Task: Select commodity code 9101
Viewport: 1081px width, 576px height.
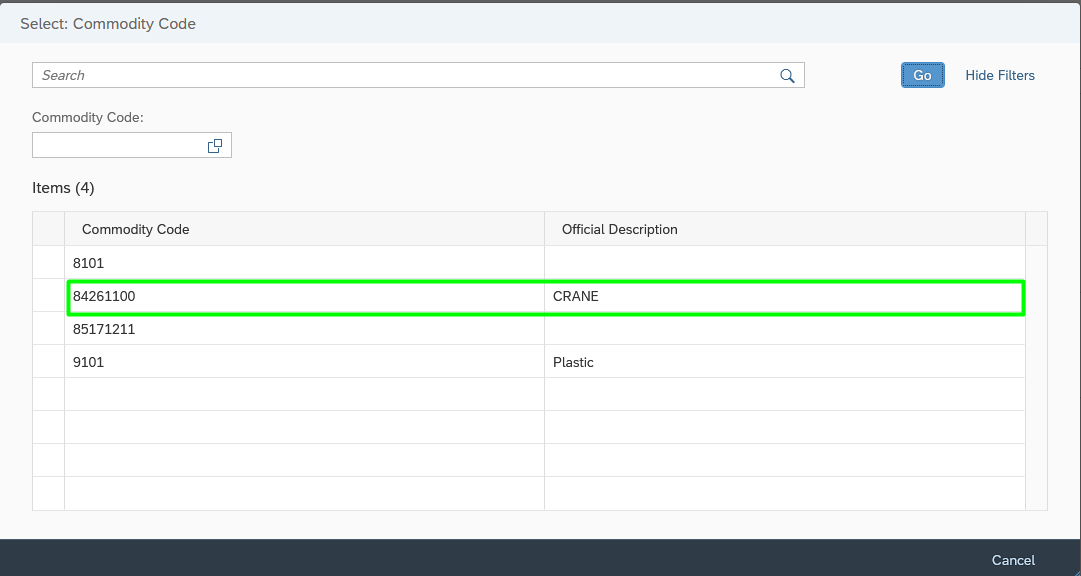Action: [x=88, y=363]
